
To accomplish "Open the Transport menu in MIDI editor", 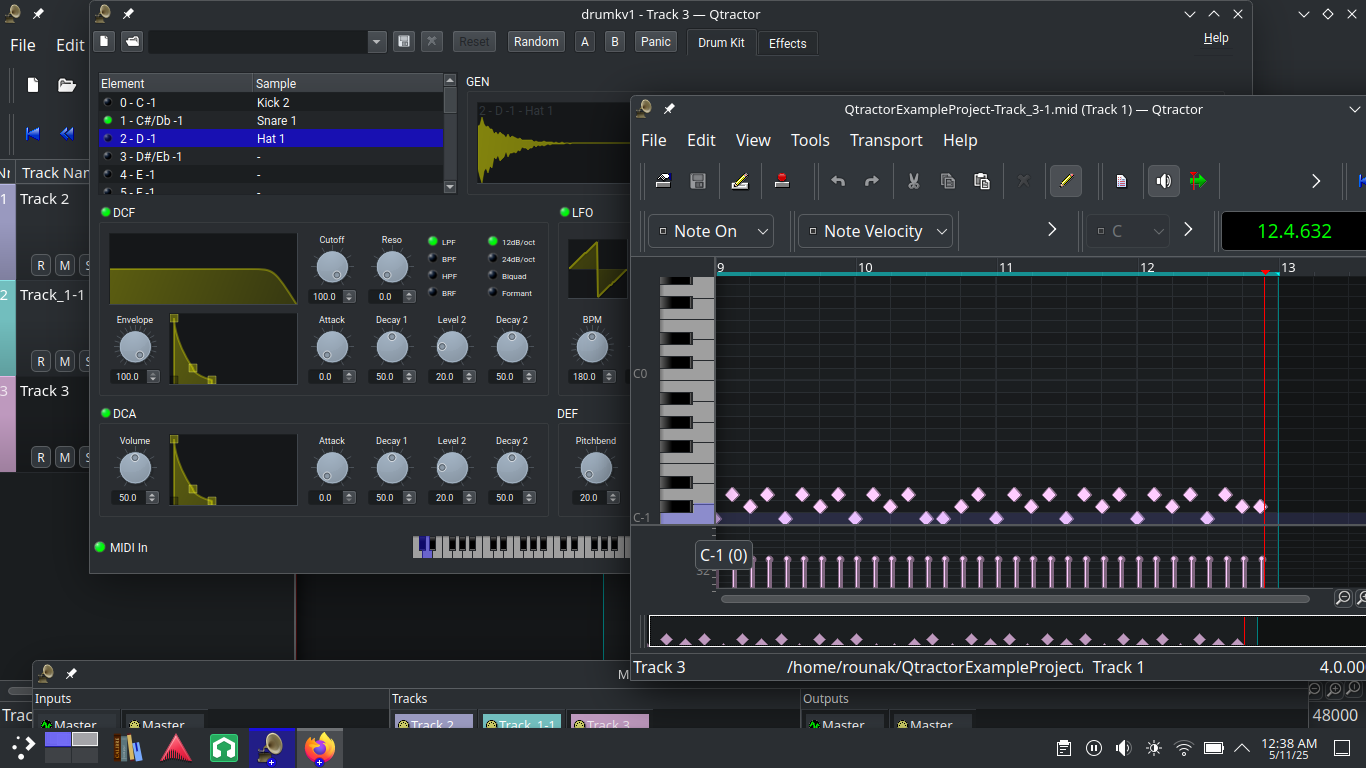I will click(886, 140).
